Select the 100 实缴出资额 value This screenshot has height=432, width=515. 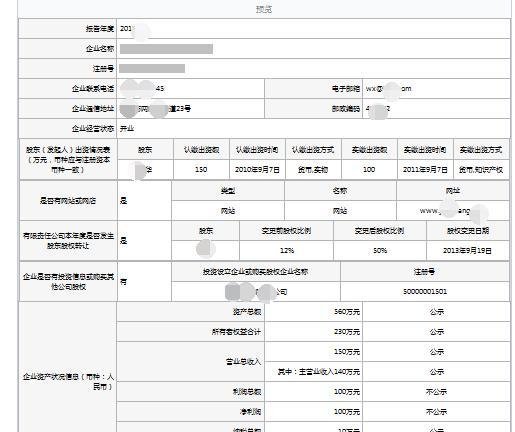coord(369,170)
